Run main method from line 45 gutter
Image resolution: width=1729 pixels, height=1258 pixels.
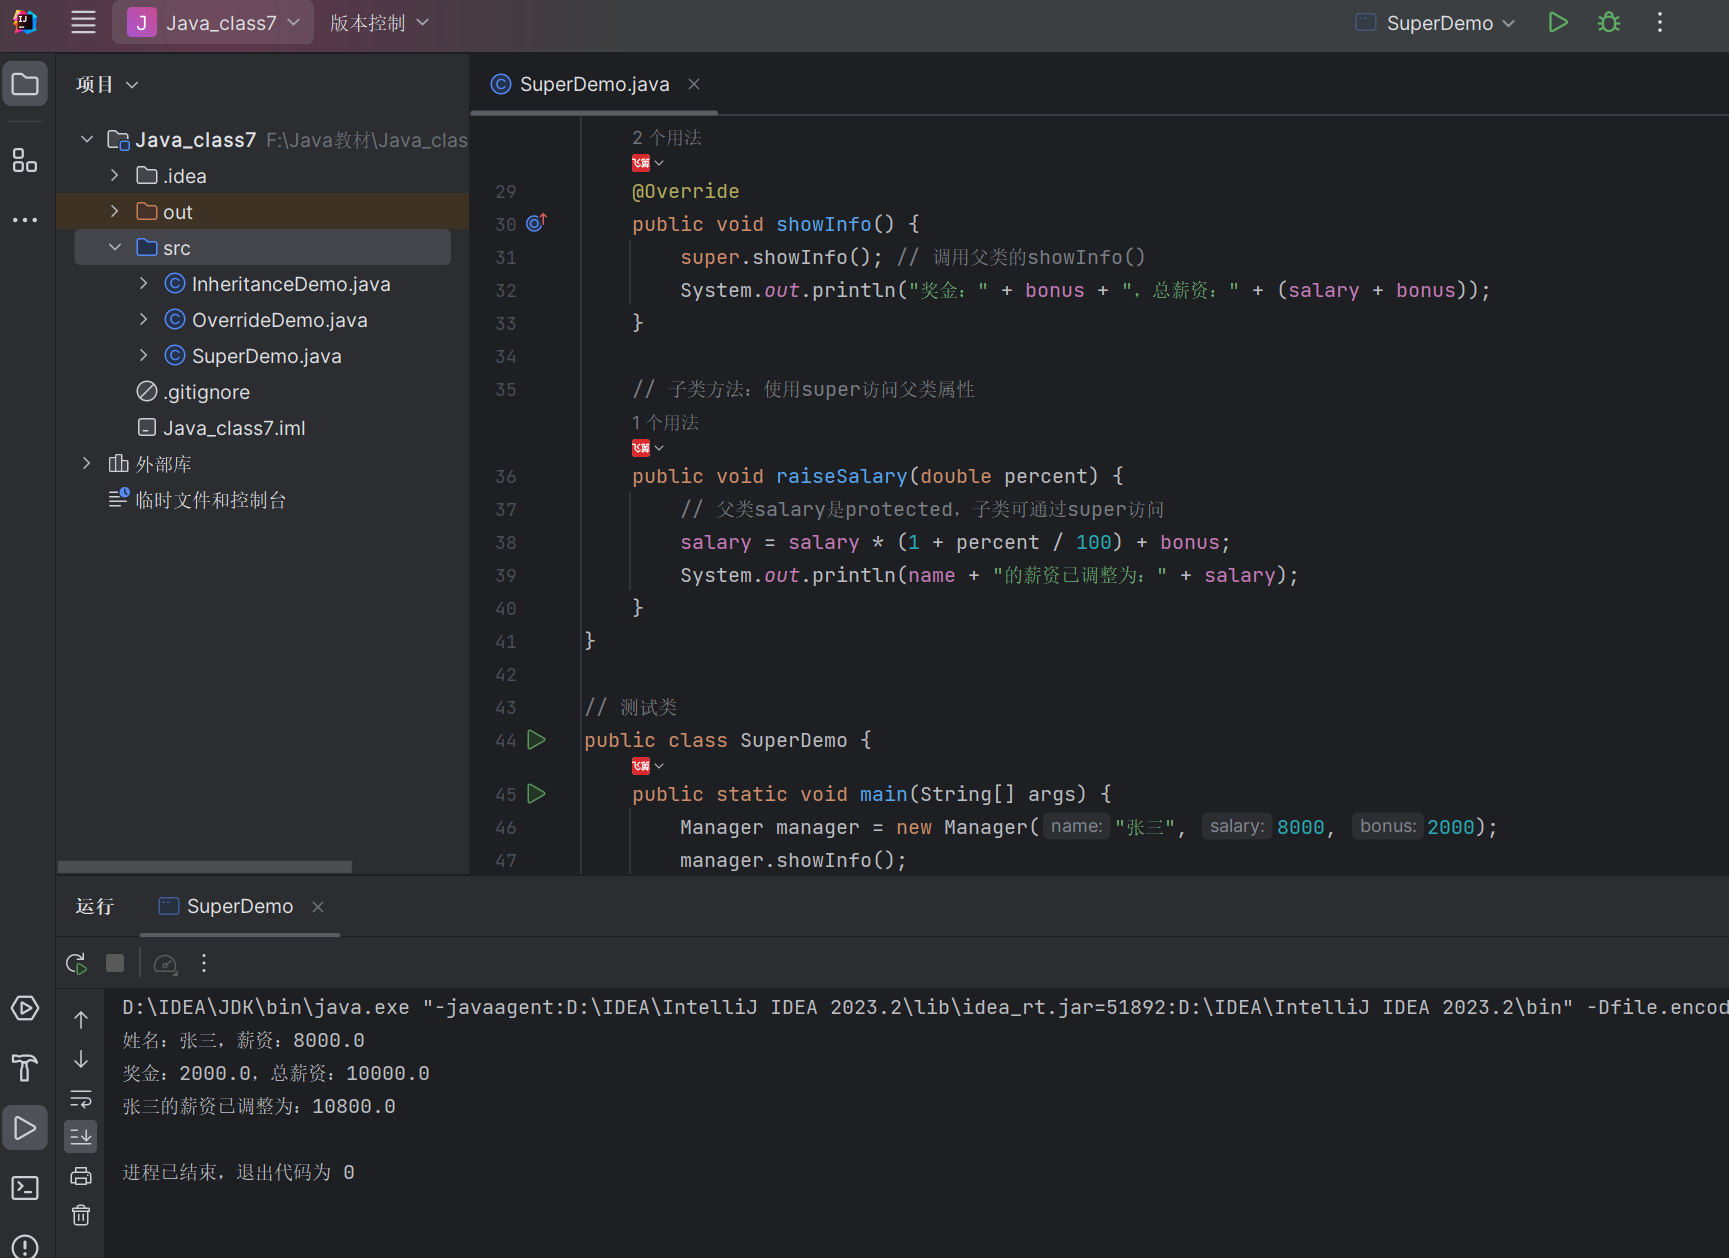pos(537,794)
